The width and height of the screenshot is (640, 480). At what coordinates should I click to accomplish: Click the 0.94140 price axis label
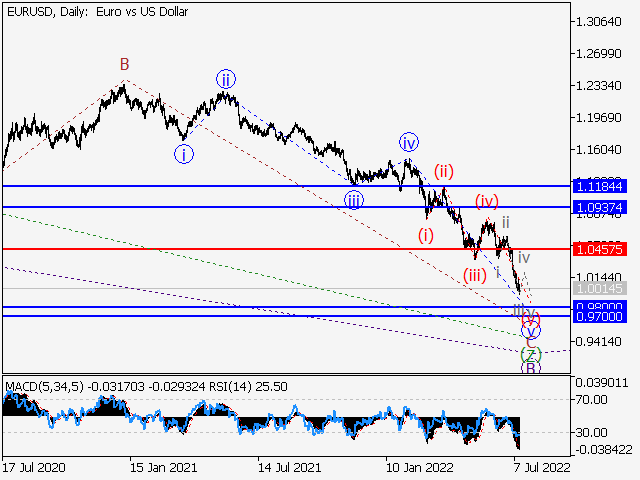tap(598, 341)
